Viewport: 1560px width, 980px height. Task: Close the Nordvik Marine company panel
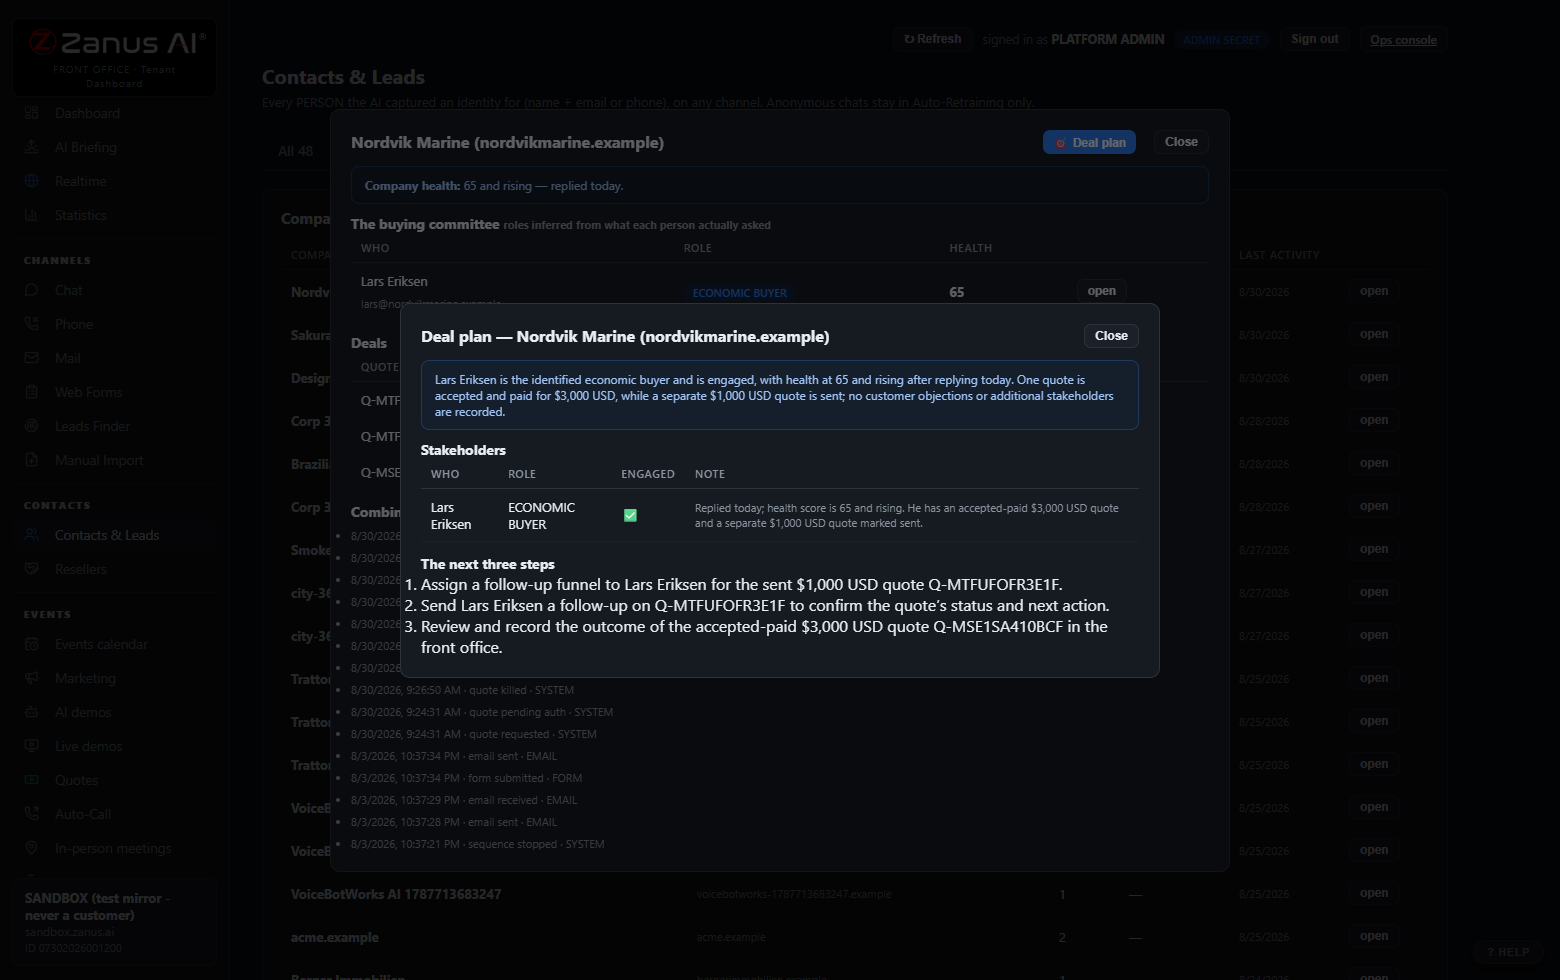coord(1181,142)
